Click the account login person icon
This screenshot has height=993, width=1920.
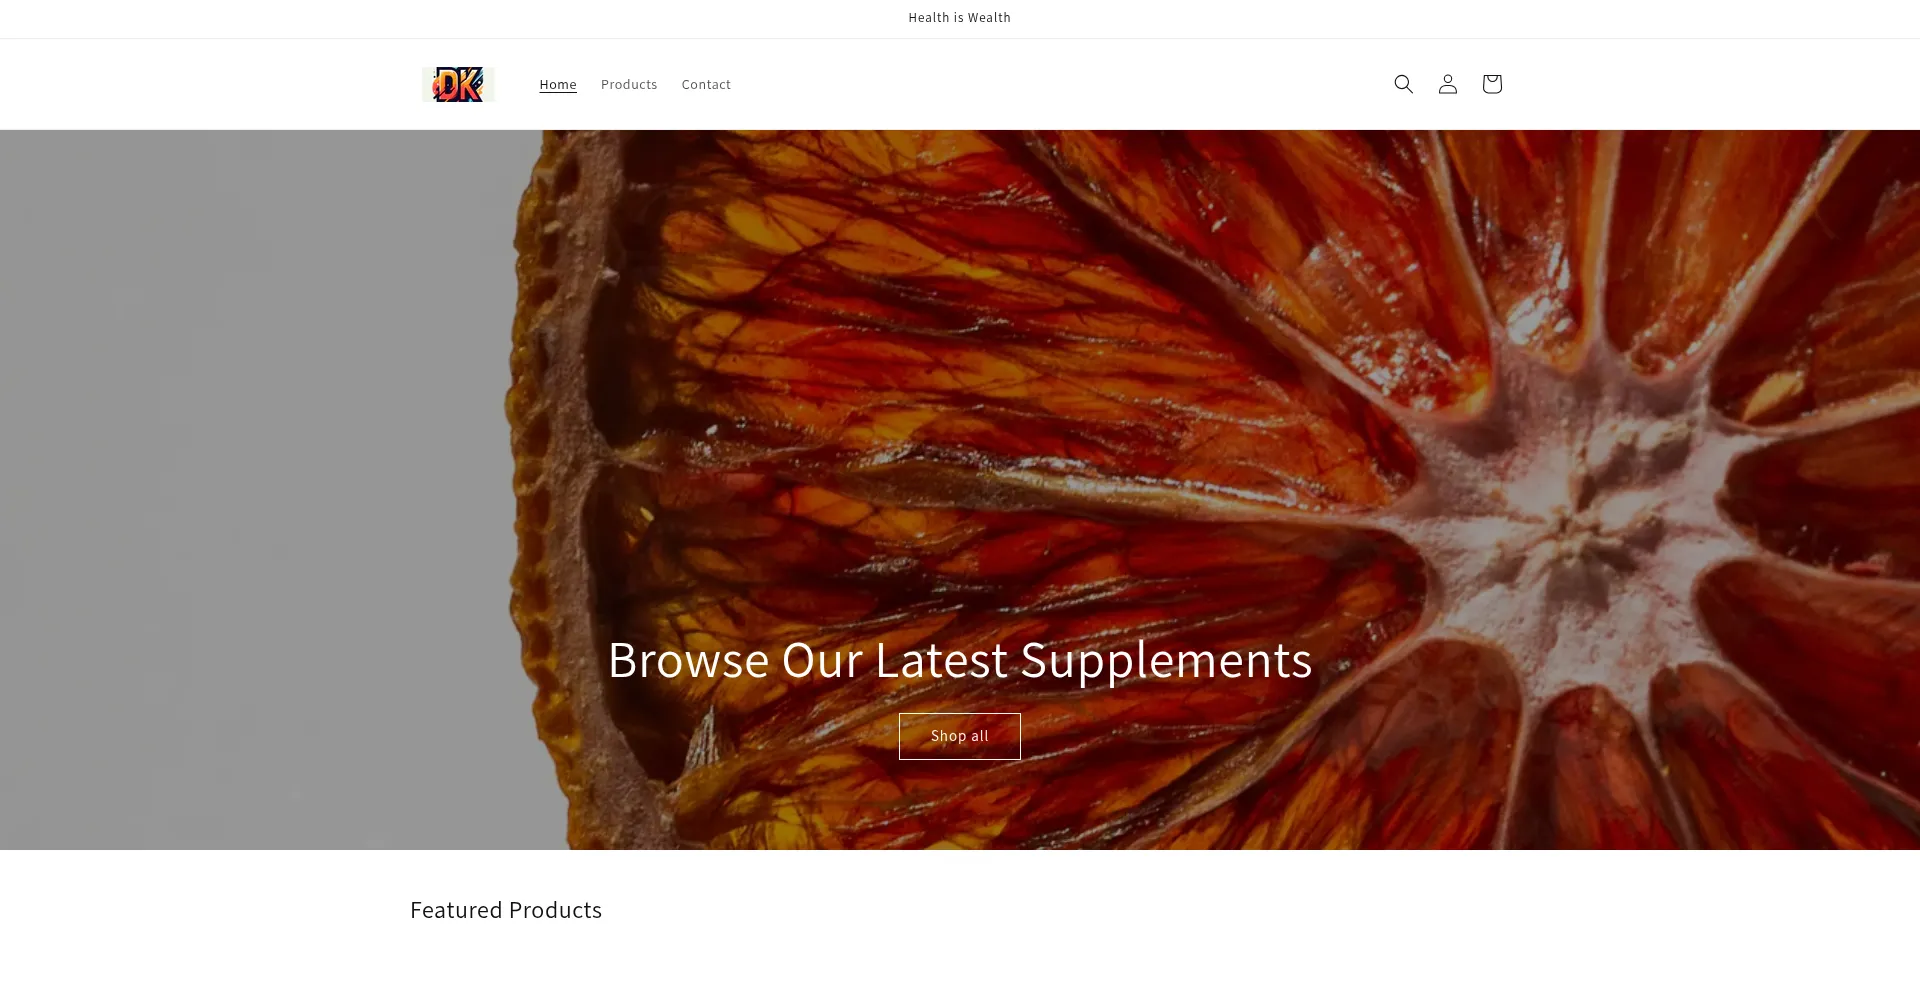point(1447,84)
